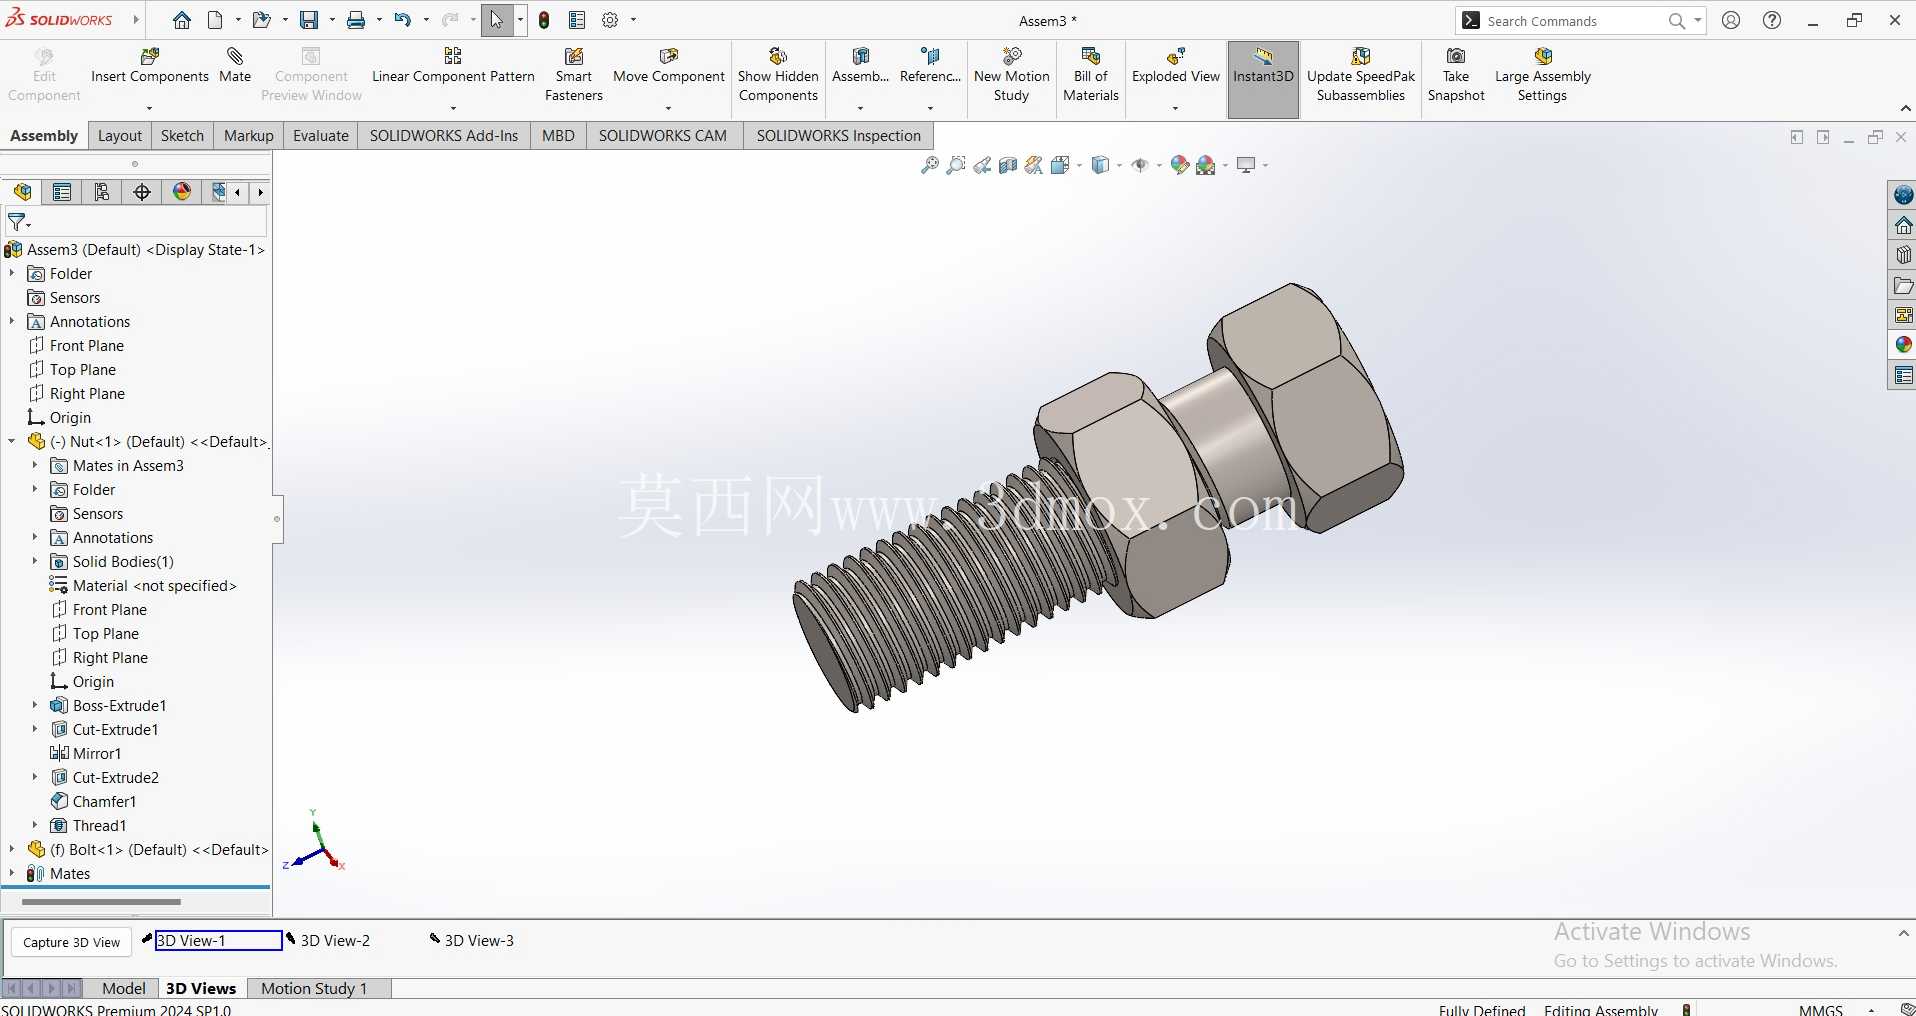Screen dimensions: 1916x1016
Task: Toggle Instant3D mode
Action: point(1263,78)
